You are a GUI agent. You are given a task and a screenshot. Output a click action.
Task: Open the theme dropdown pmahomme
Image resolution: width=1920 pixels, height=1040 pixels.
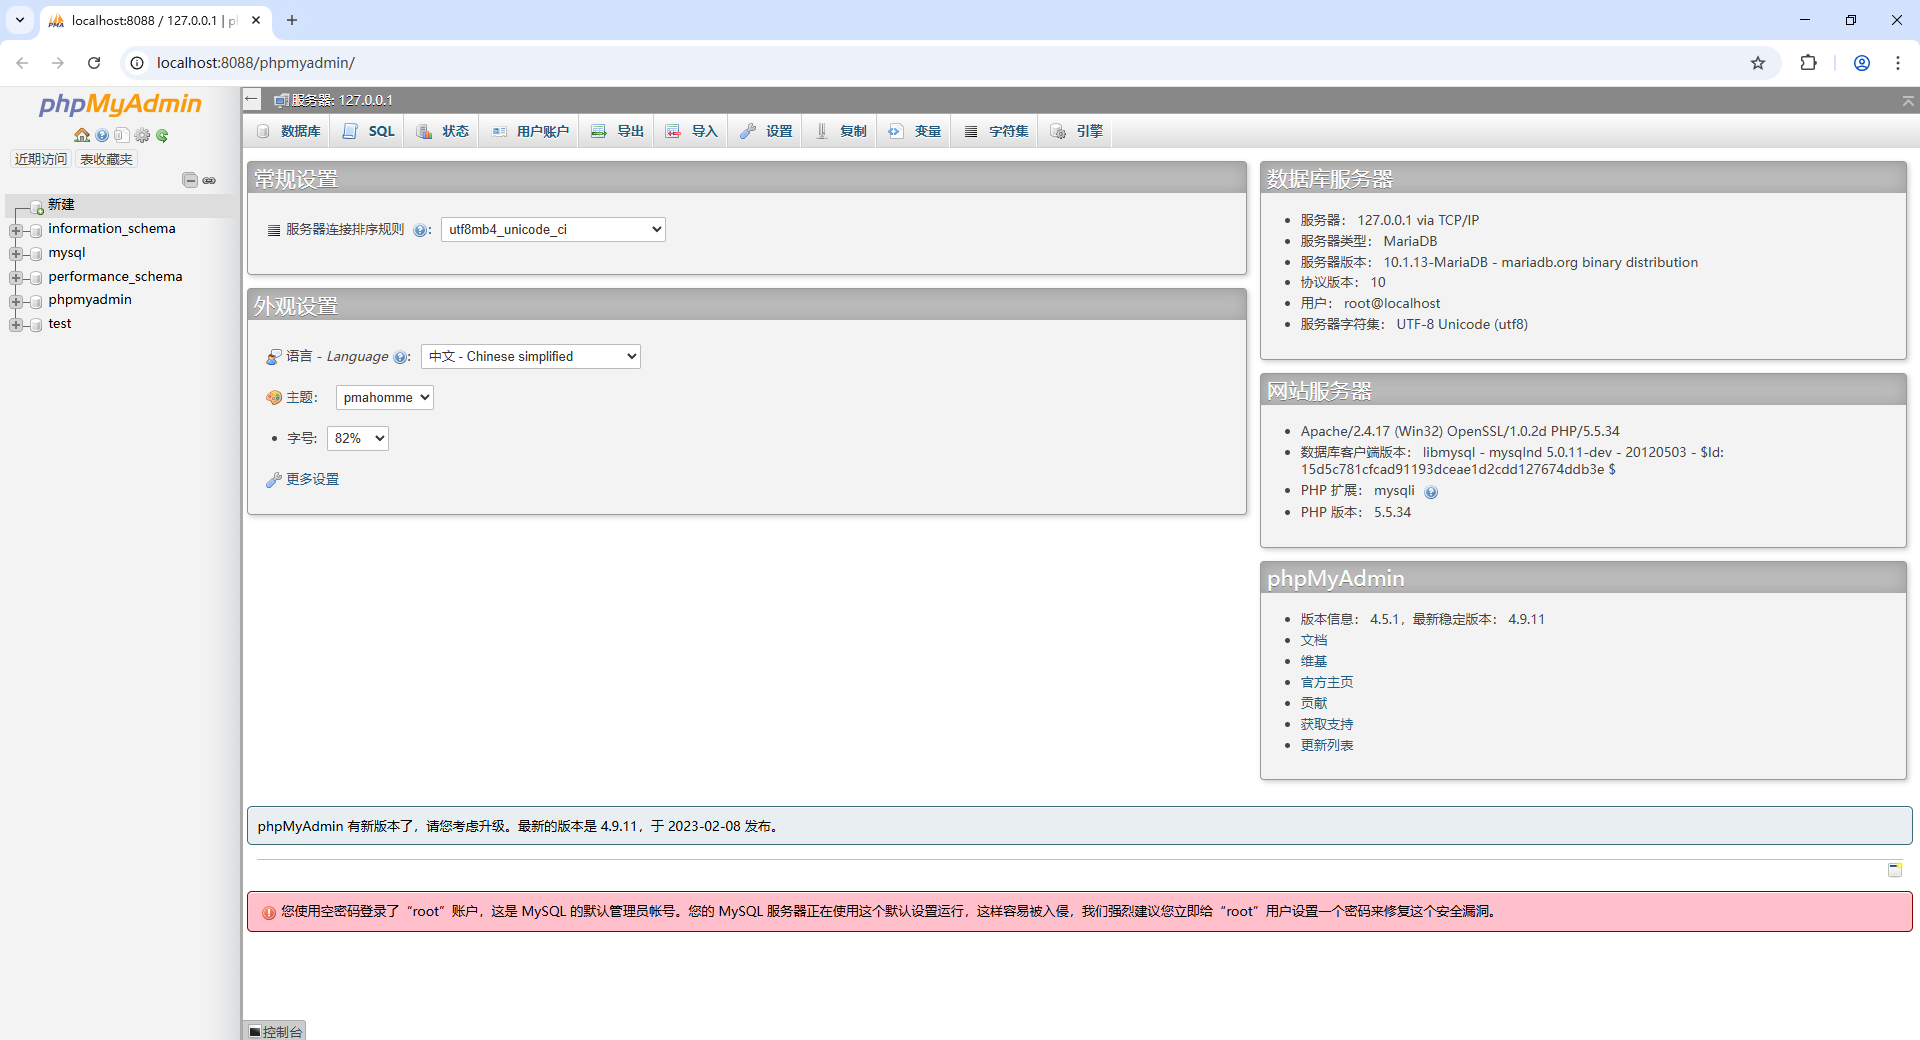[385, 397]
